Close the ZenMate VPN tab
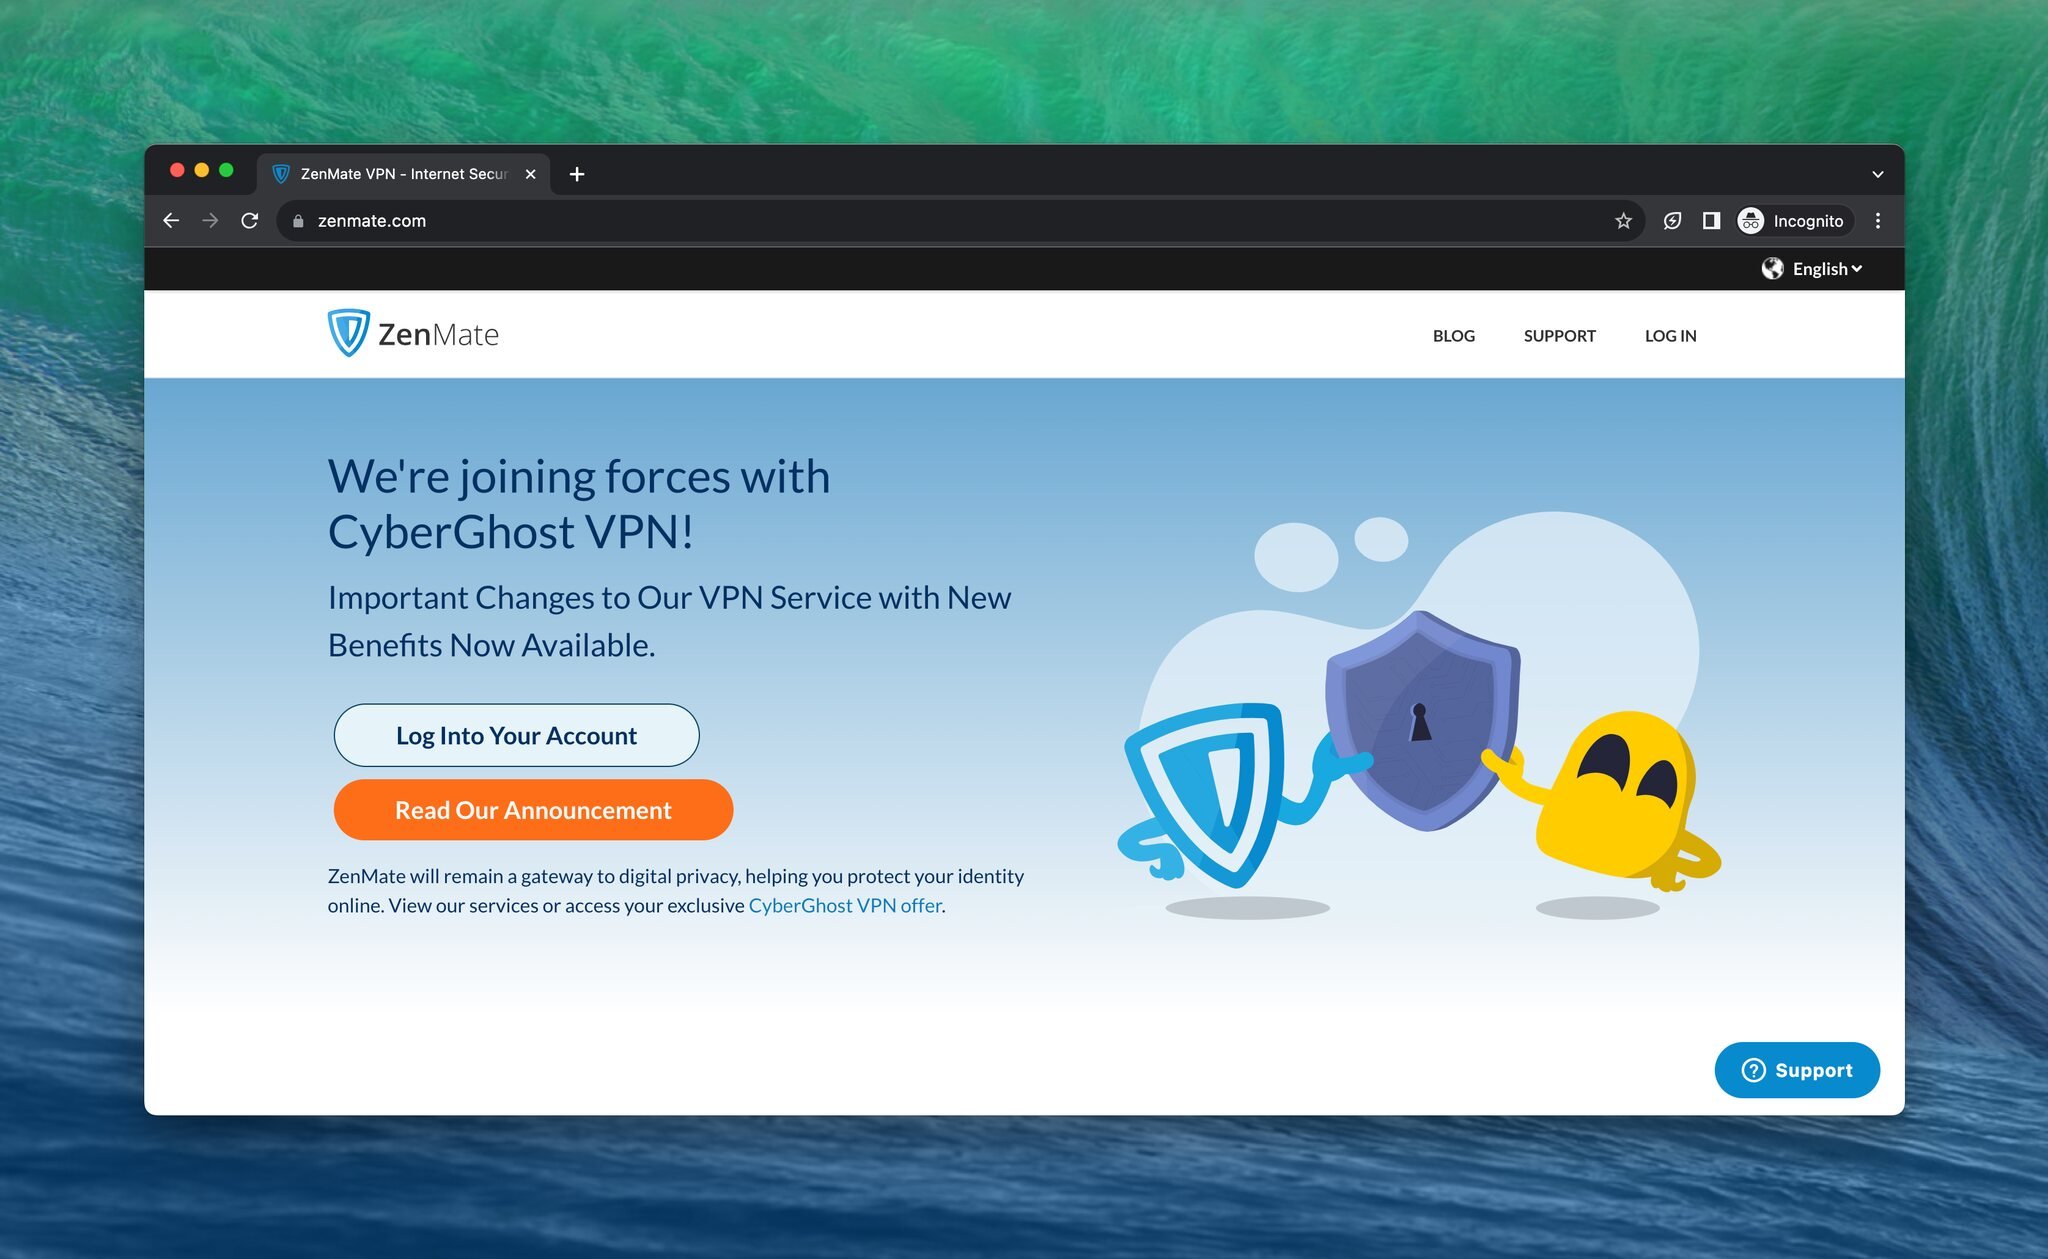Viewport: 2048px width, 1259px height. (531, 174)
